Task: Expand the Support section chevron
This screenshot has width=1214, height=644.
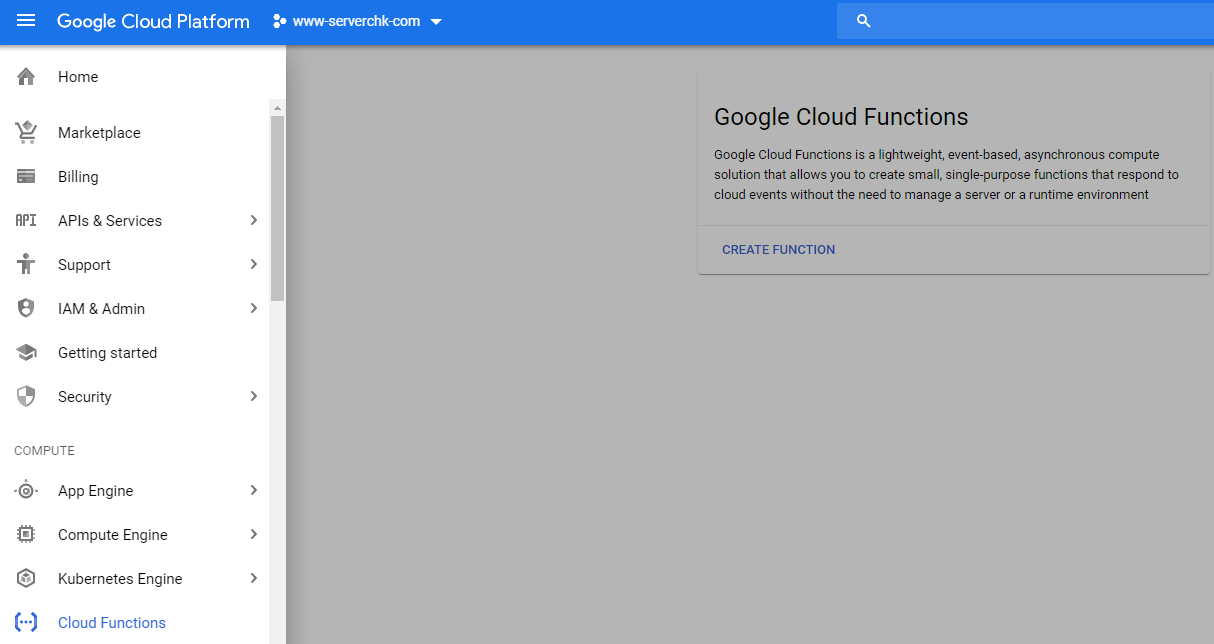Action: tap(253, 264)
